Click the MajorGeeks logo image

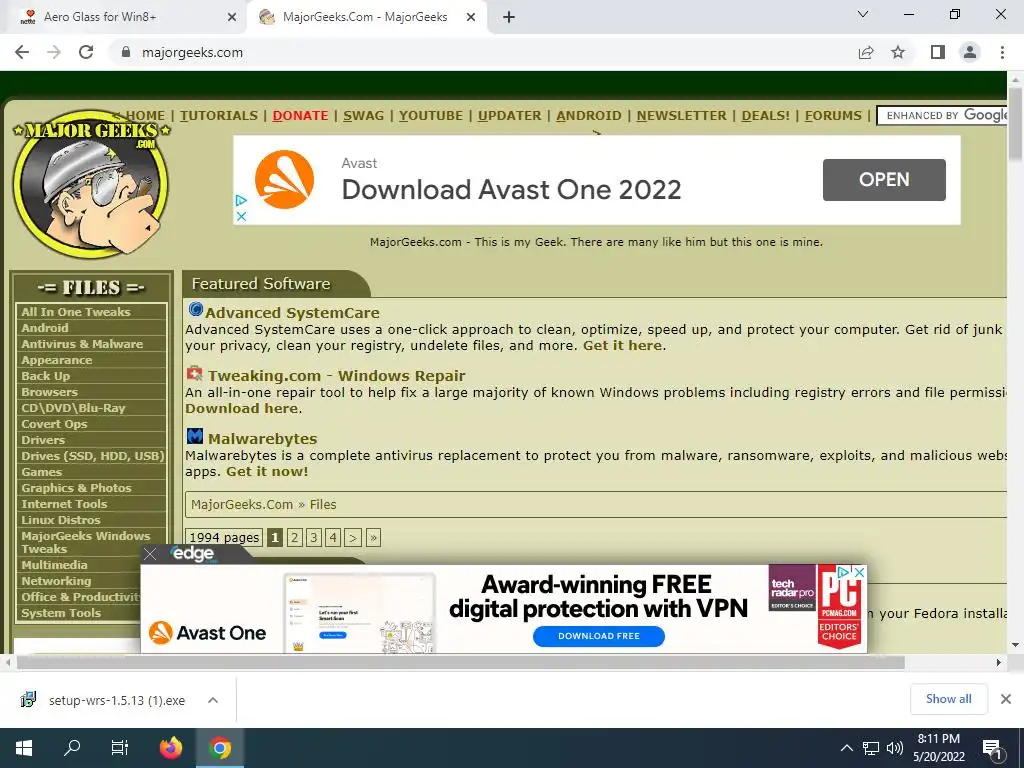pos(91,184)
